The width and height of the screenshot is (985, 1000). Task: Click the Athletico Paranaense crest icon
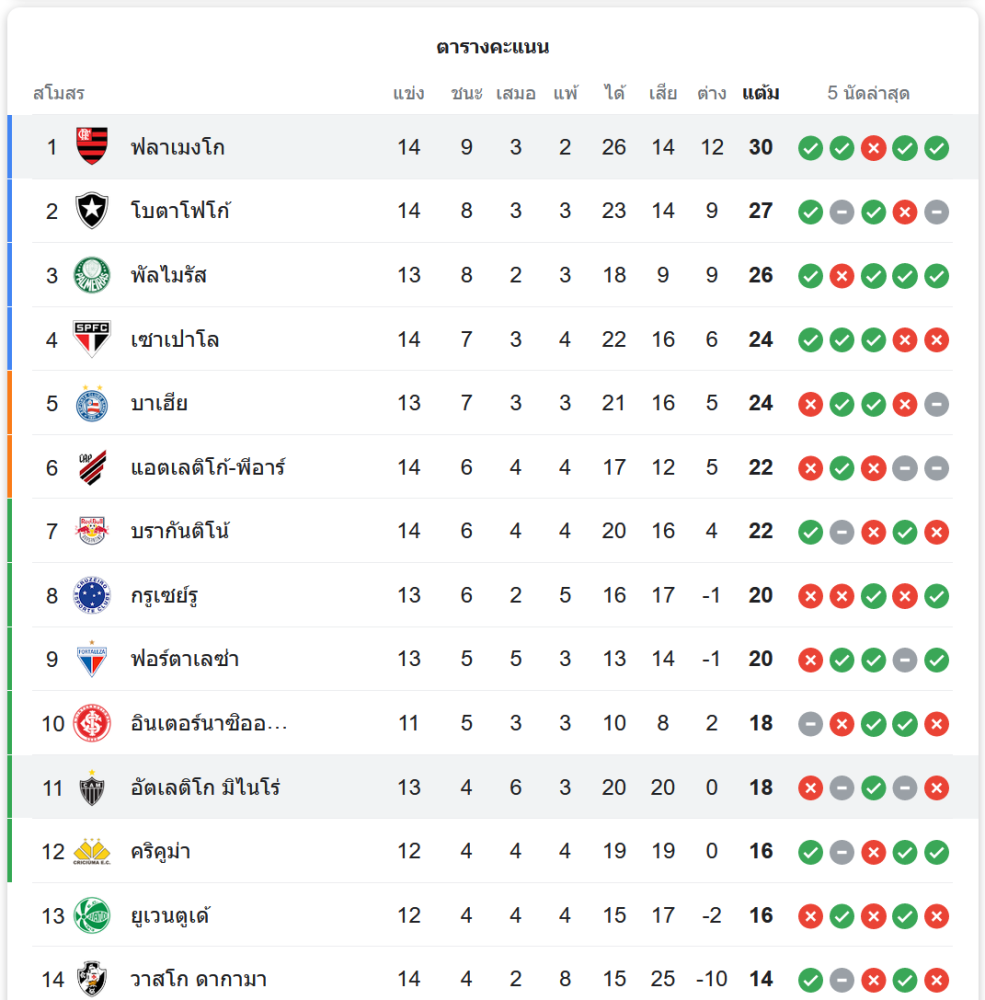[92, 467]
